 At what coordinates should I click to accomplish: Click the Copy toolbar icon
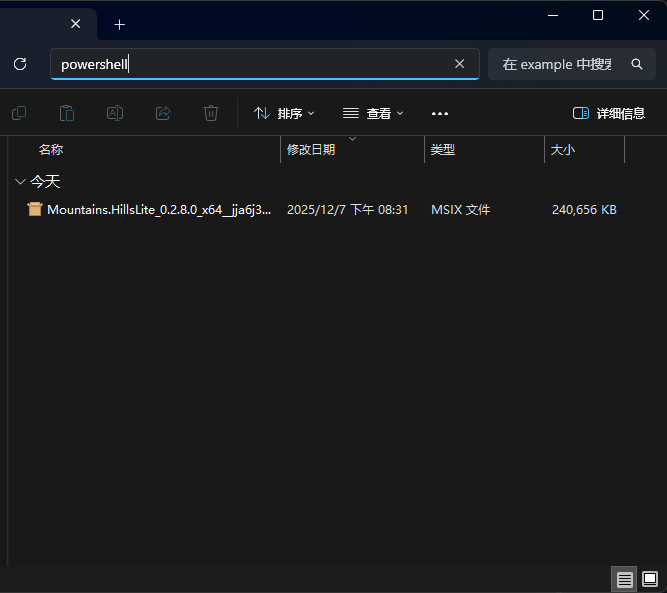pyautogui.click(x=19, y=113)
